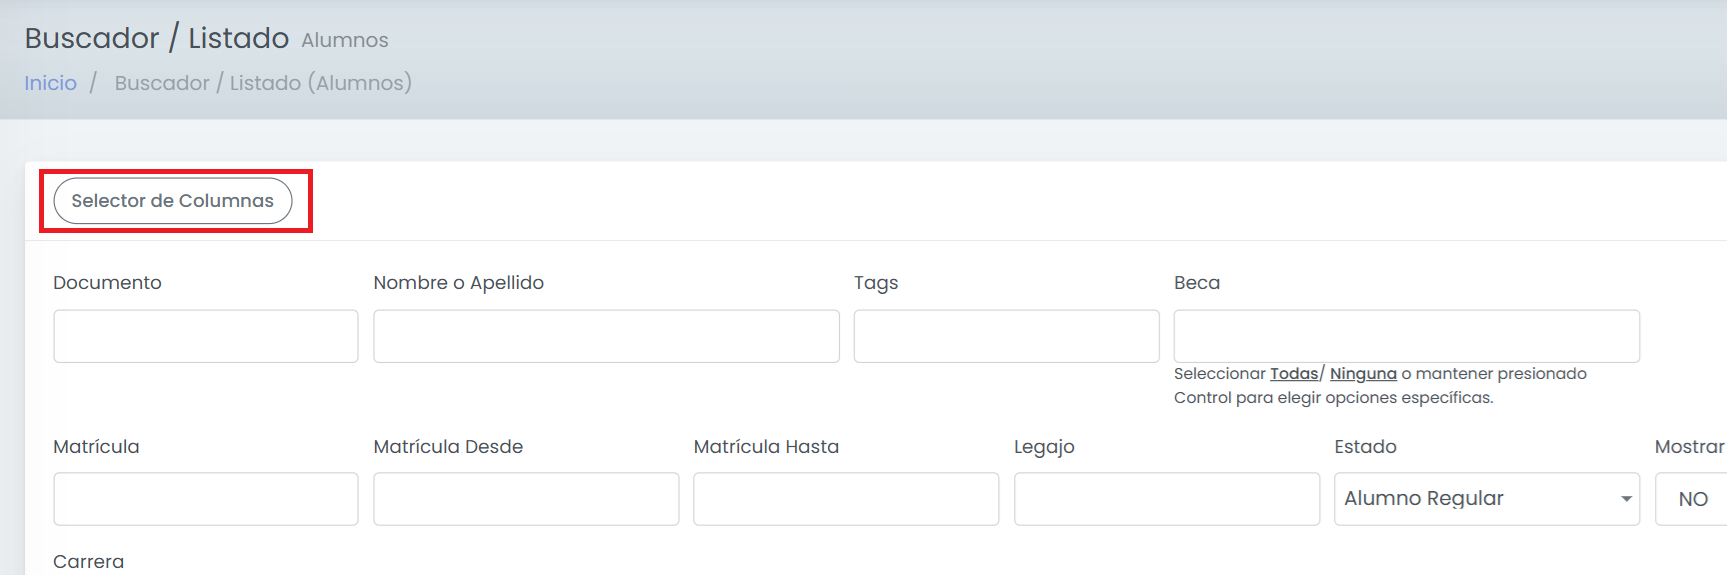Click the Beca field label
The height and width of the screenshot is (575, 1727).
point(1197,283)
